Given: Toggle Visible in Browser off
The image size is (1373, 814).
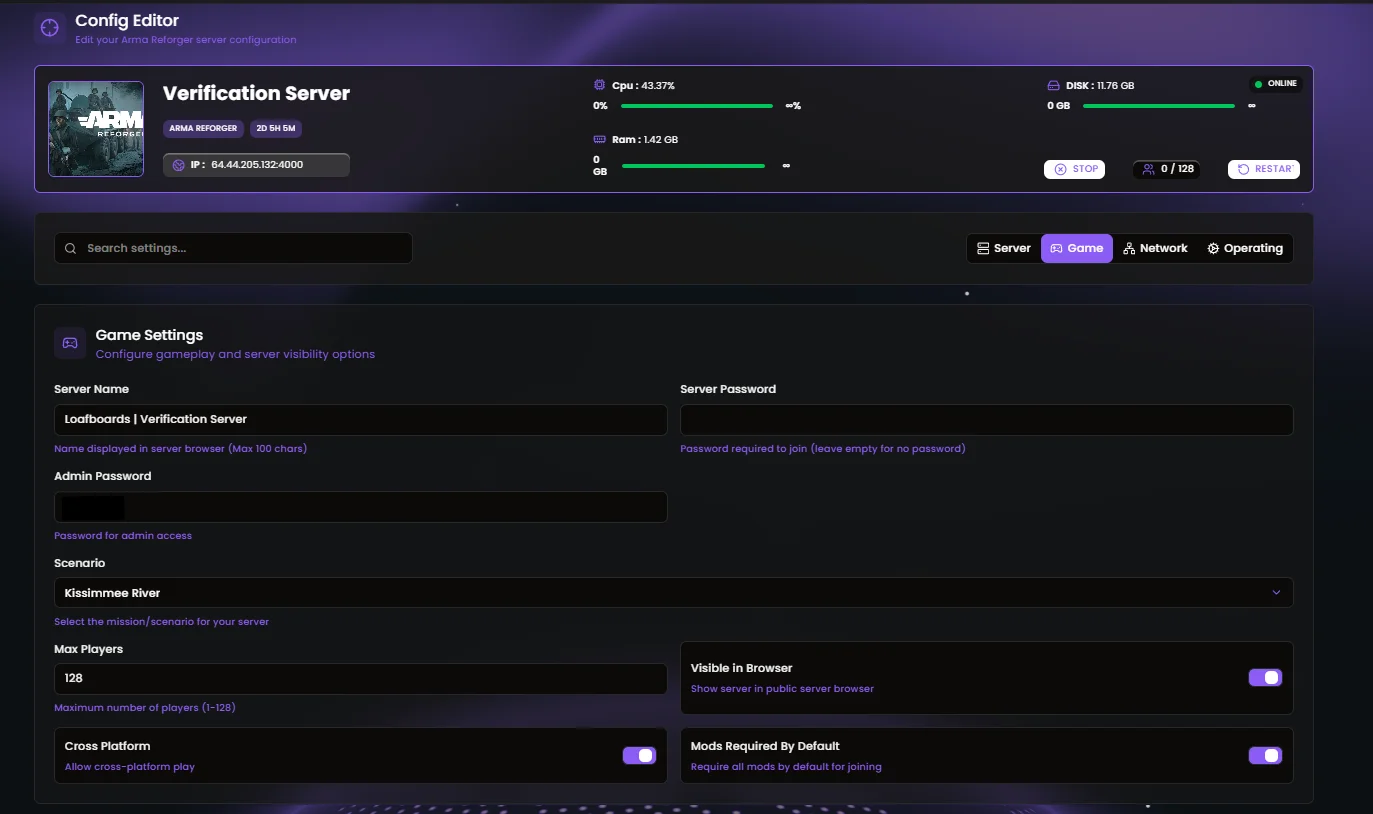Looking at the screenshot, I should (1265, 677).
